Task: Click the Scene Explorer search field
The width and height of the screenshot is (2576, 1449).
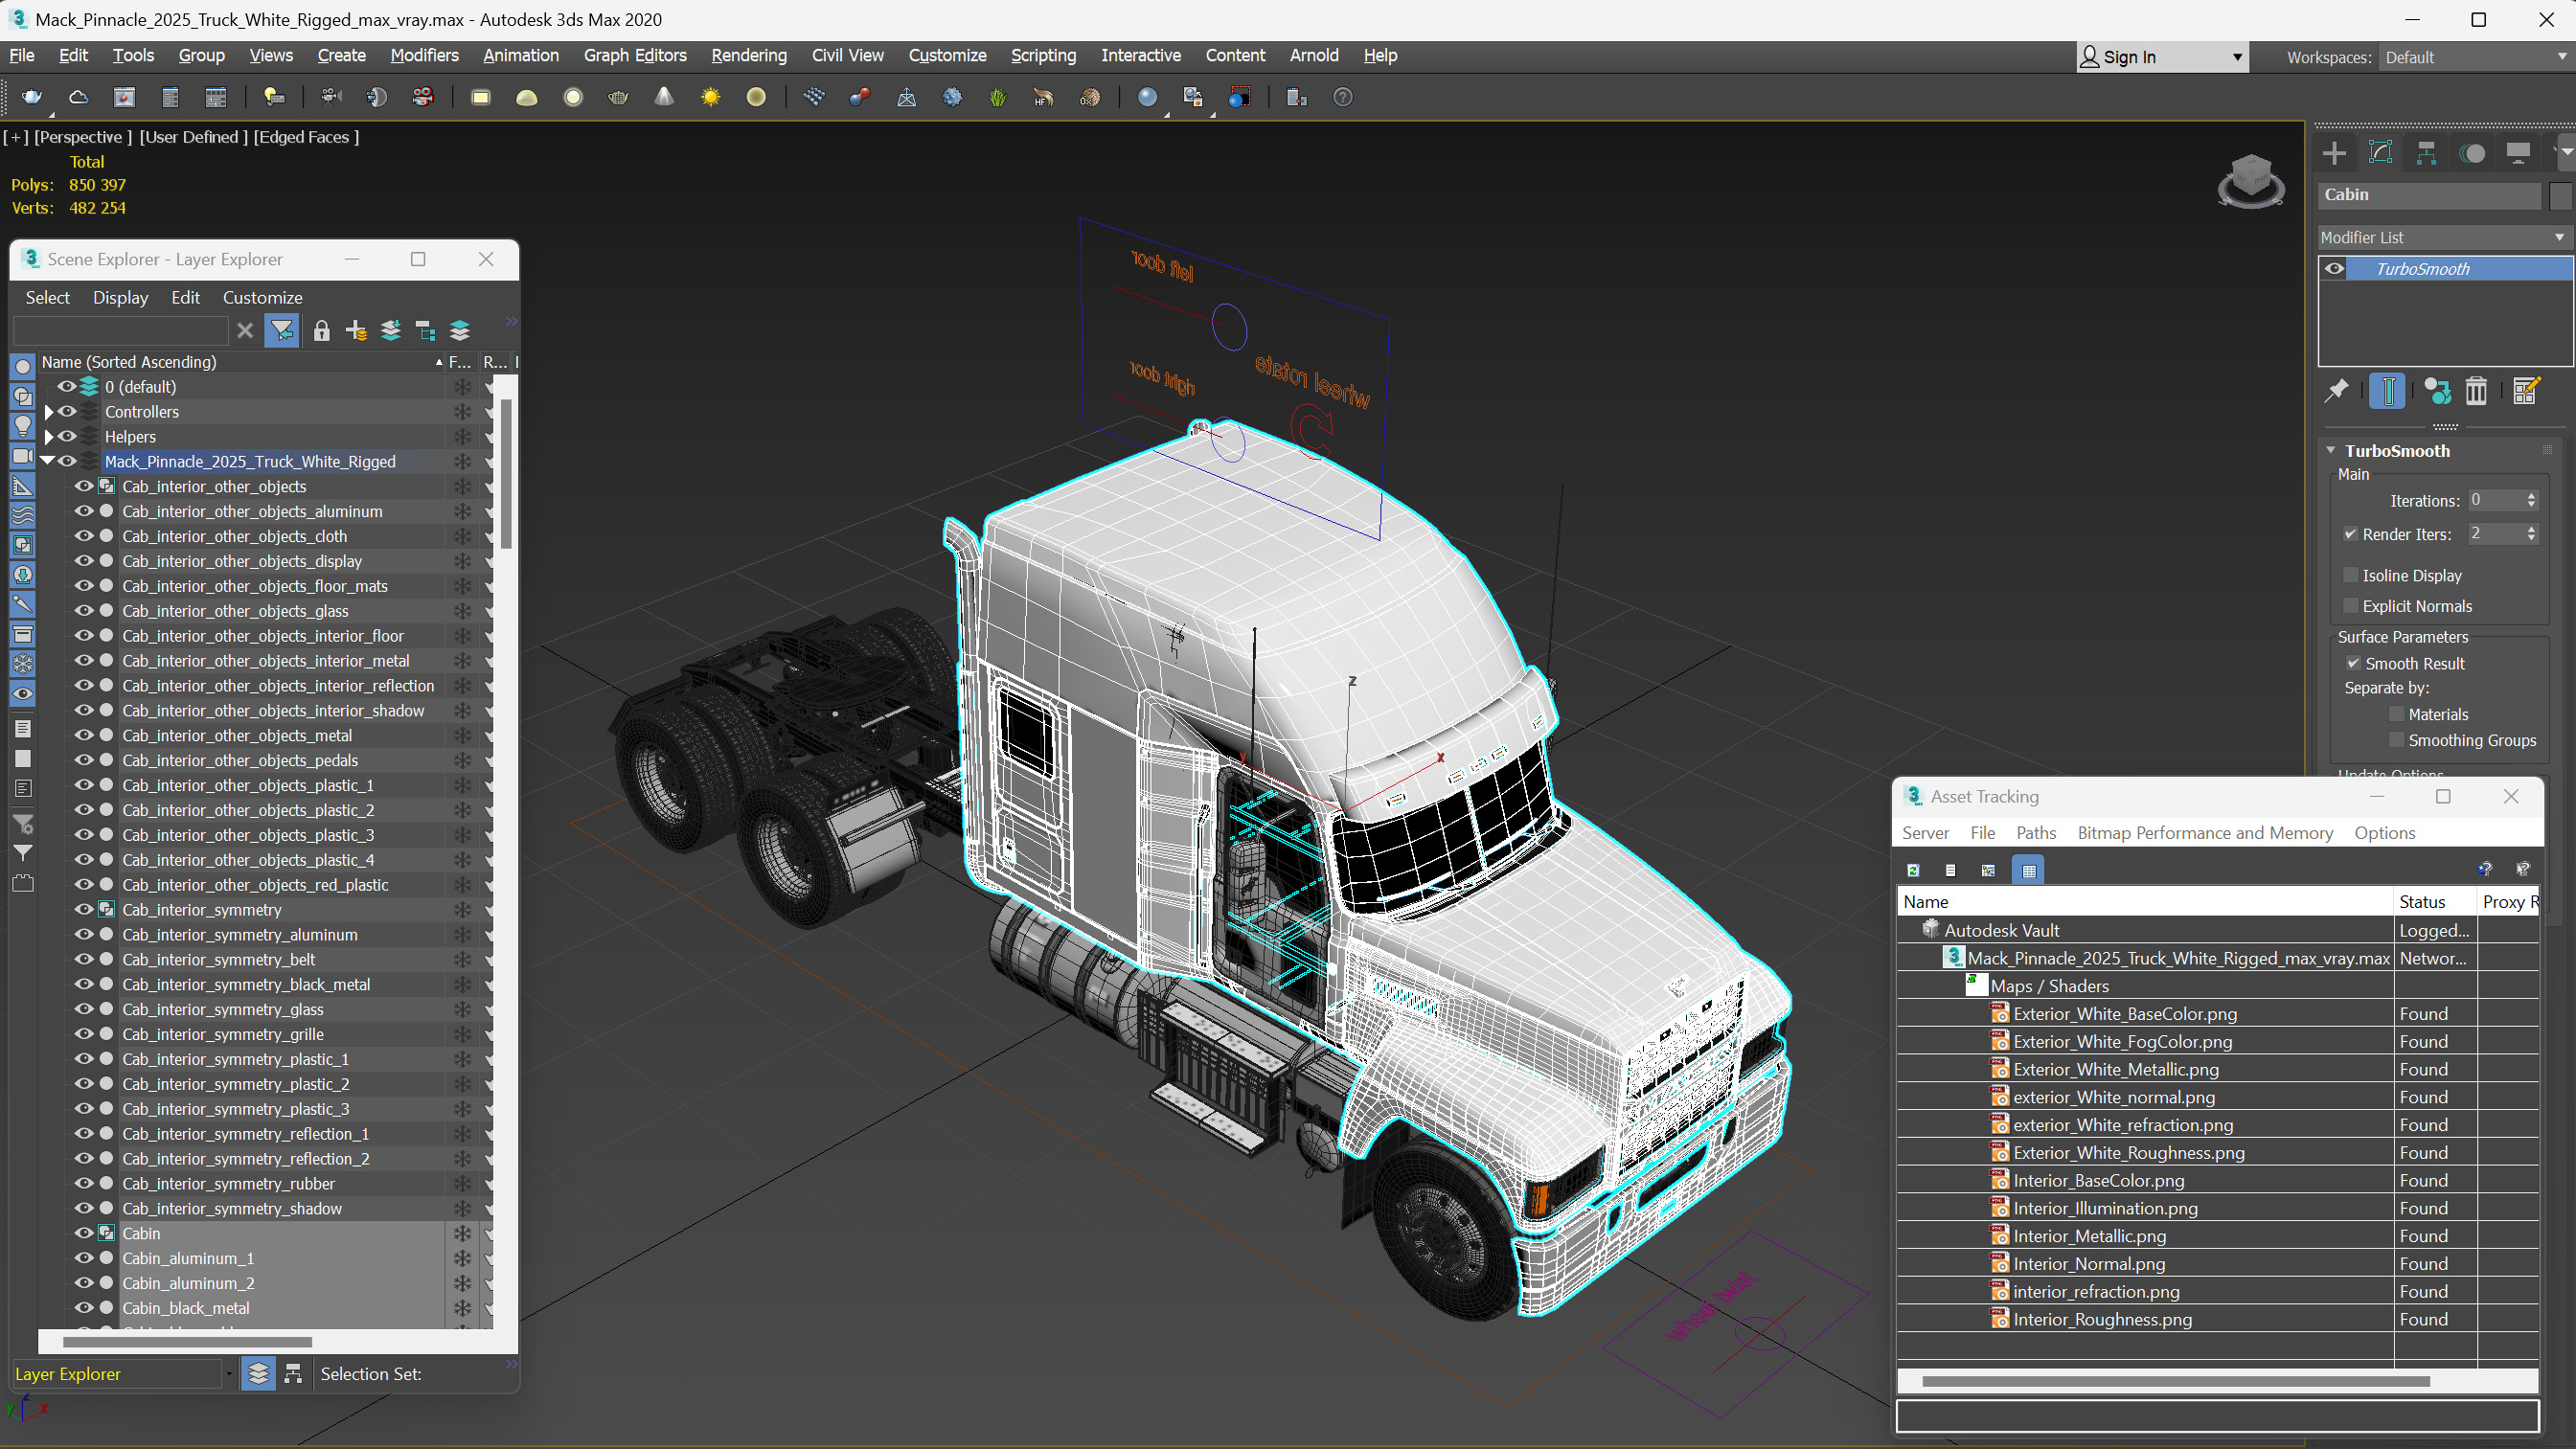Action: tap(121, 331)
